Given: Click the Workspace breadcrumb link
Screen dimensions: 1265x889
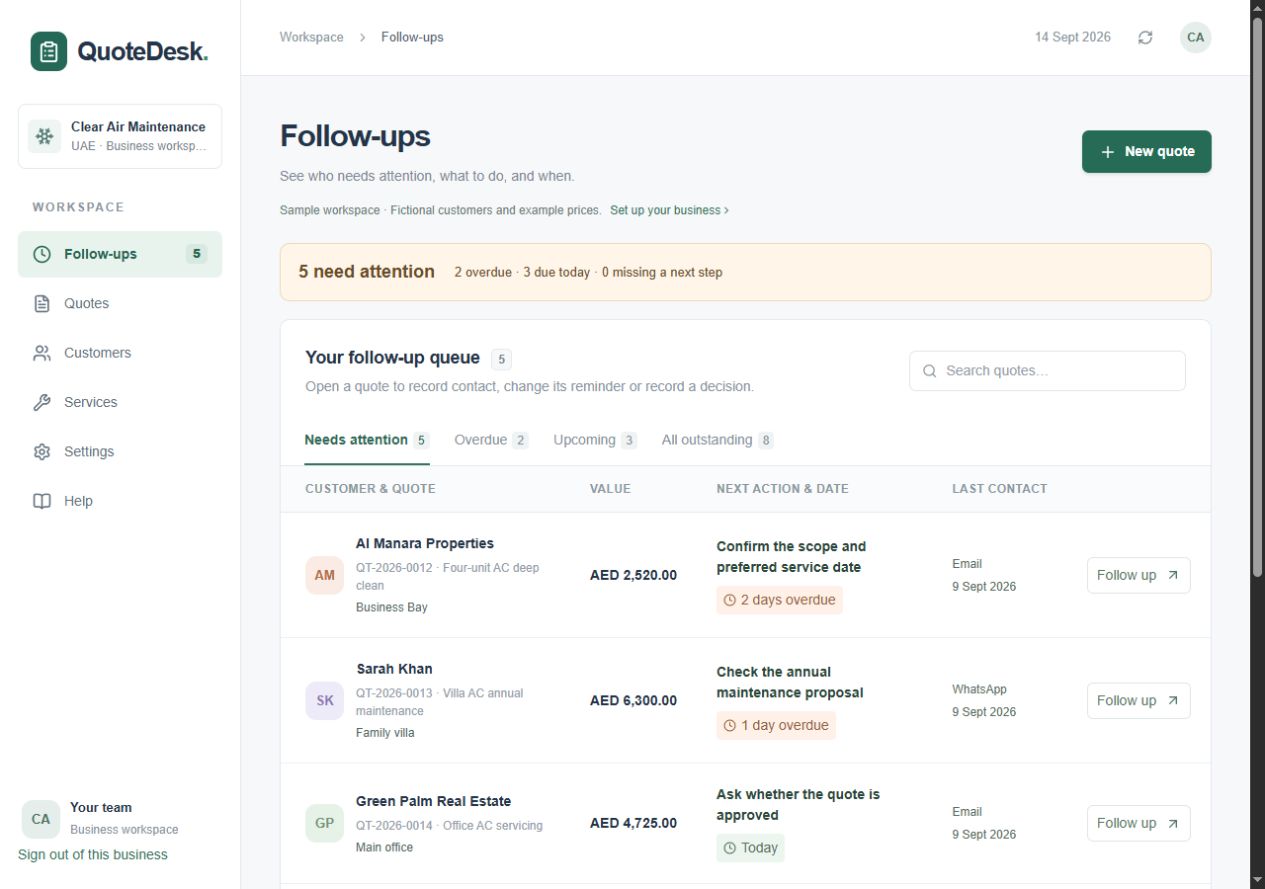Looking at the screenshot, I should tap(311, 37).
